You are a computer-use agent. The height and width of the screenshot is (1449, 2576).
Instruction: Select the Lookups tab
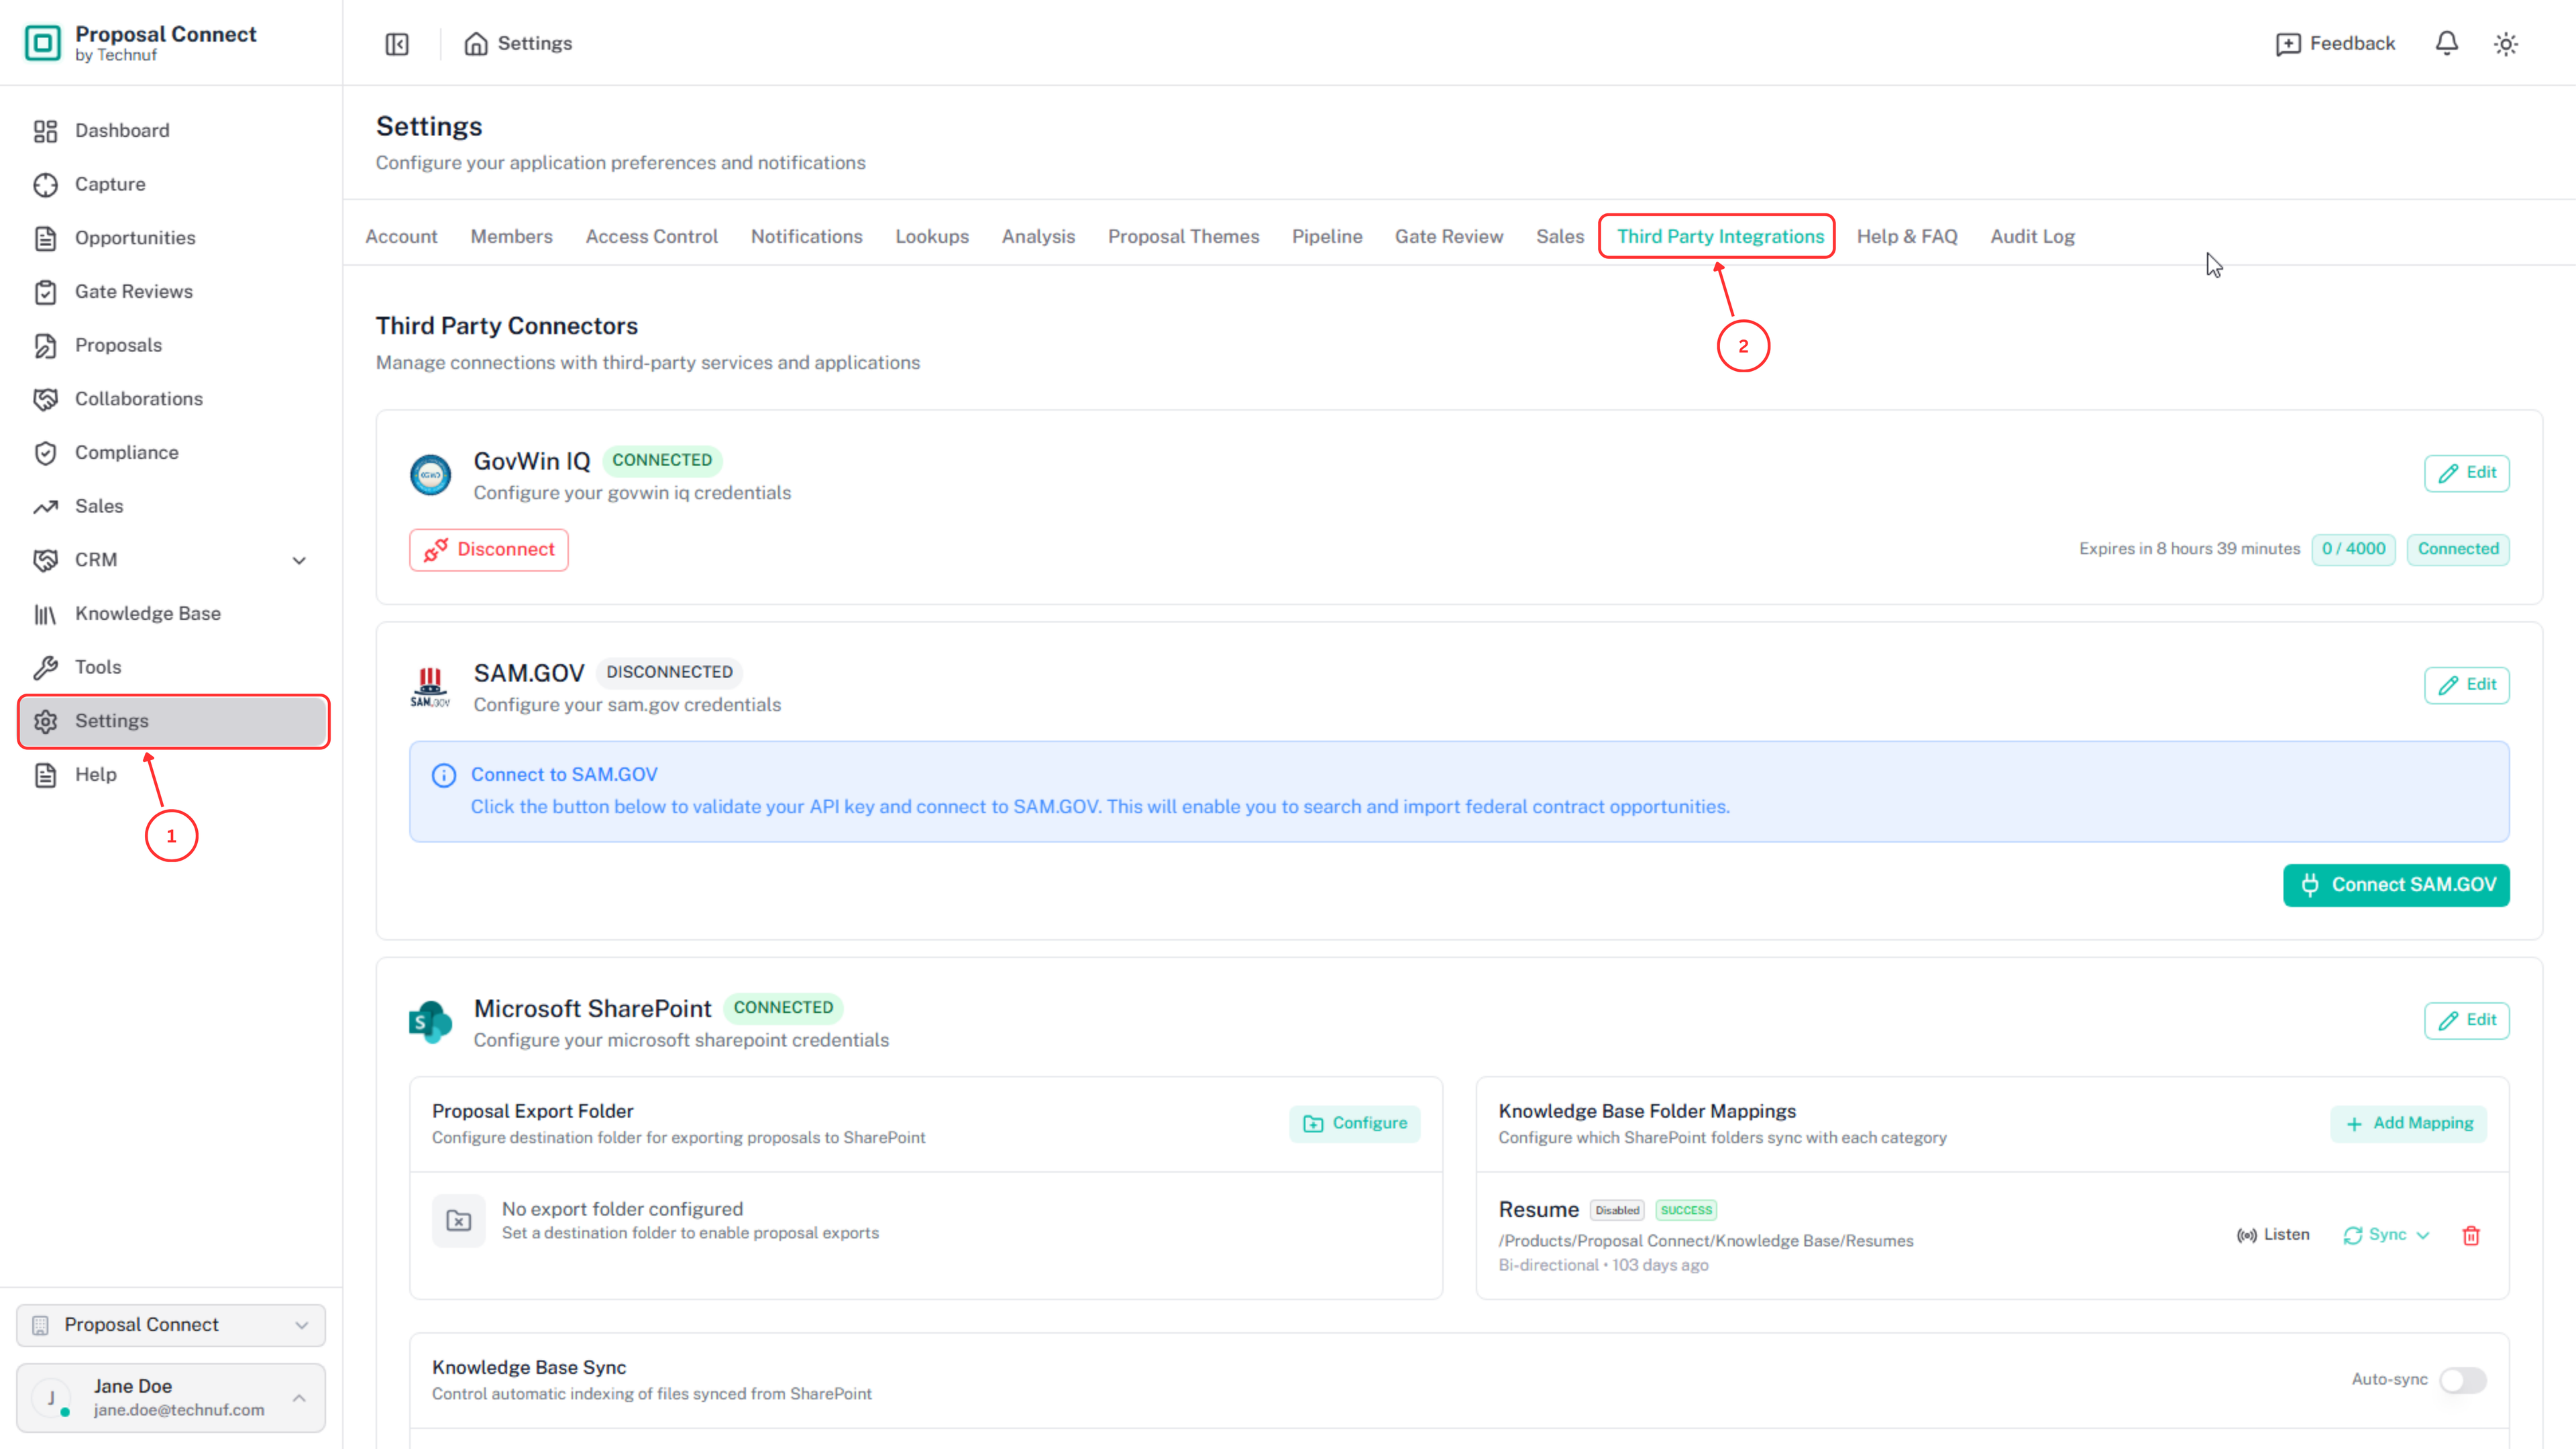click(932, 237)
